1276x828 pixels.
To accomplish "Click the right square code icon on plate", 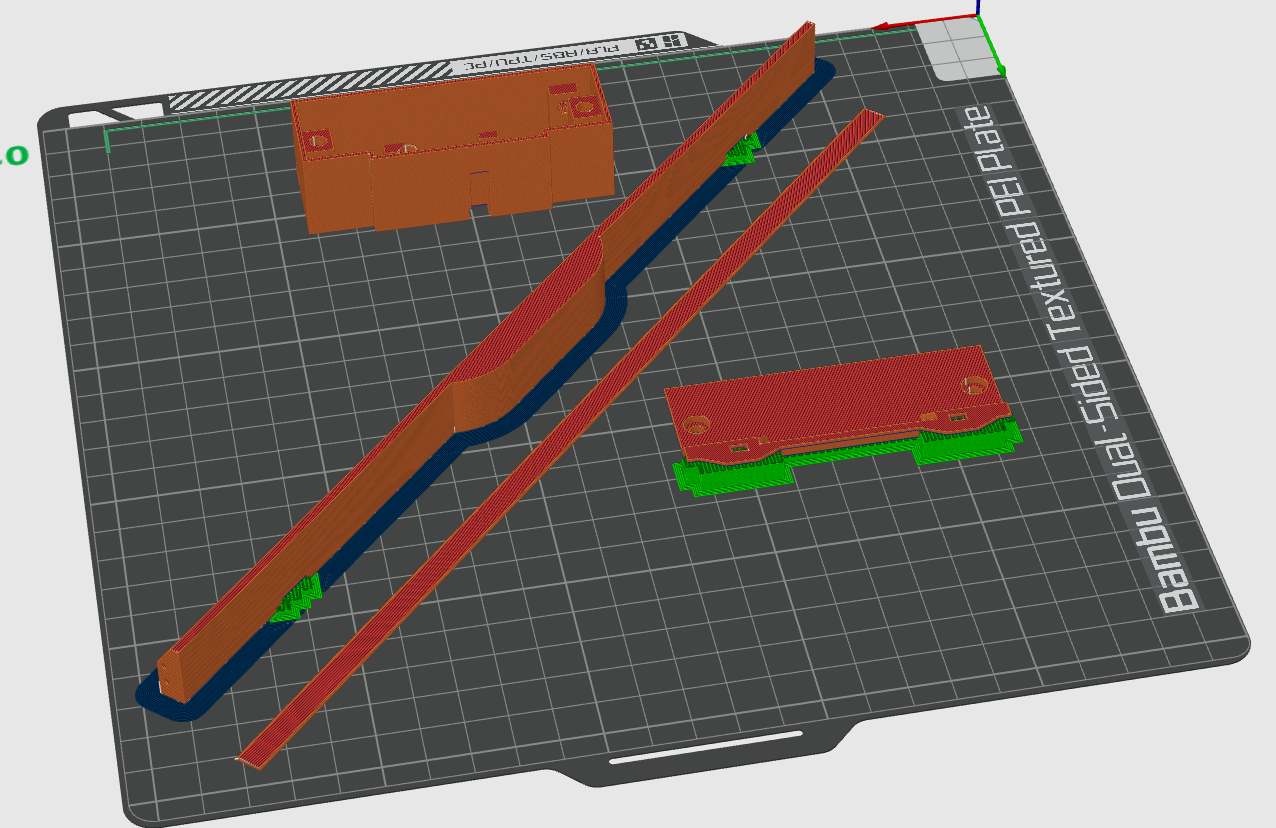I will pos(672,41).
